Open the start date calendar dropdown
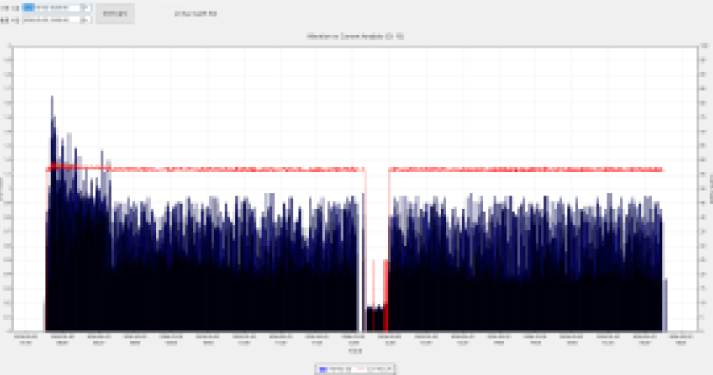713x375 pixels. tap(85, 8)
